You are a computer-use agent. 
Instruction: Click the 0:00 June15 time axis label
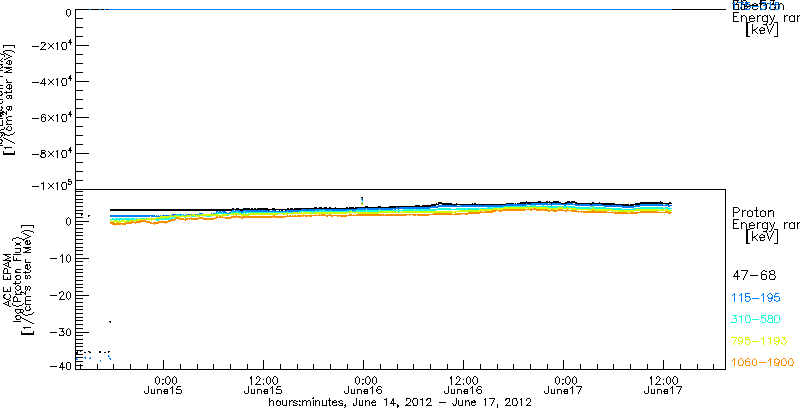(x=164, y=385)
